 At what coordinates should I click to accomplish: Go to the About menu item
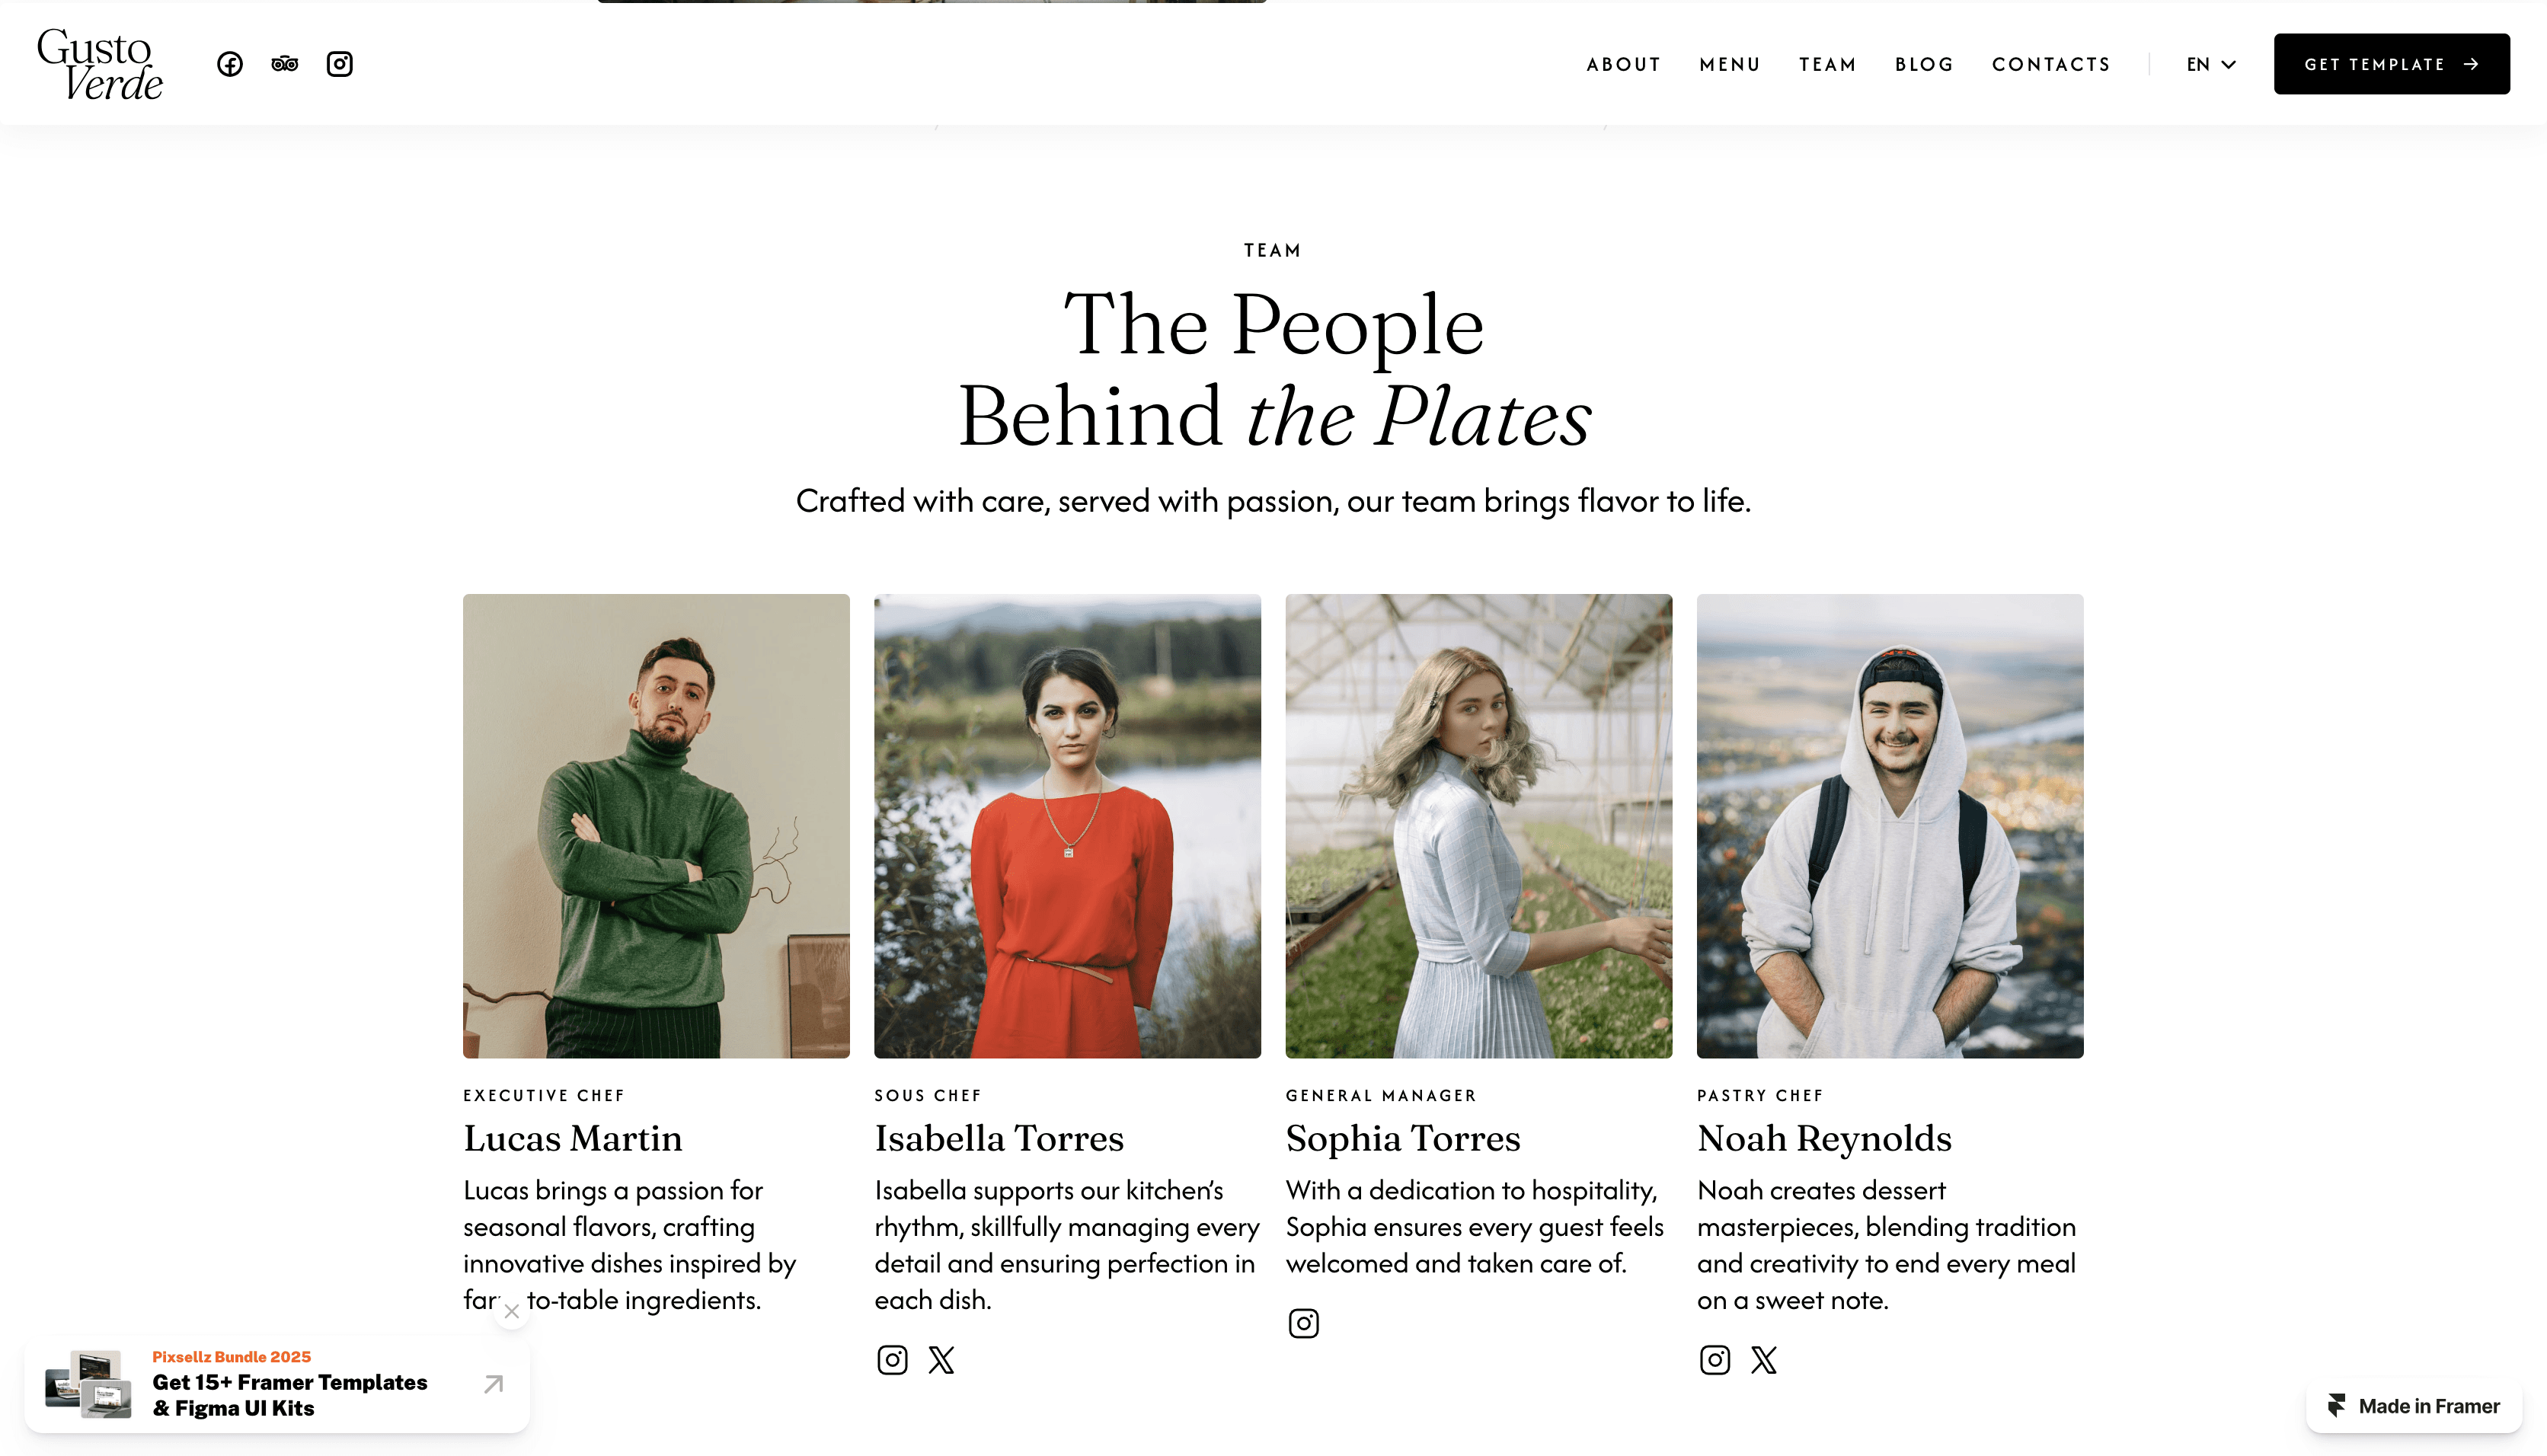[1623, 64]
